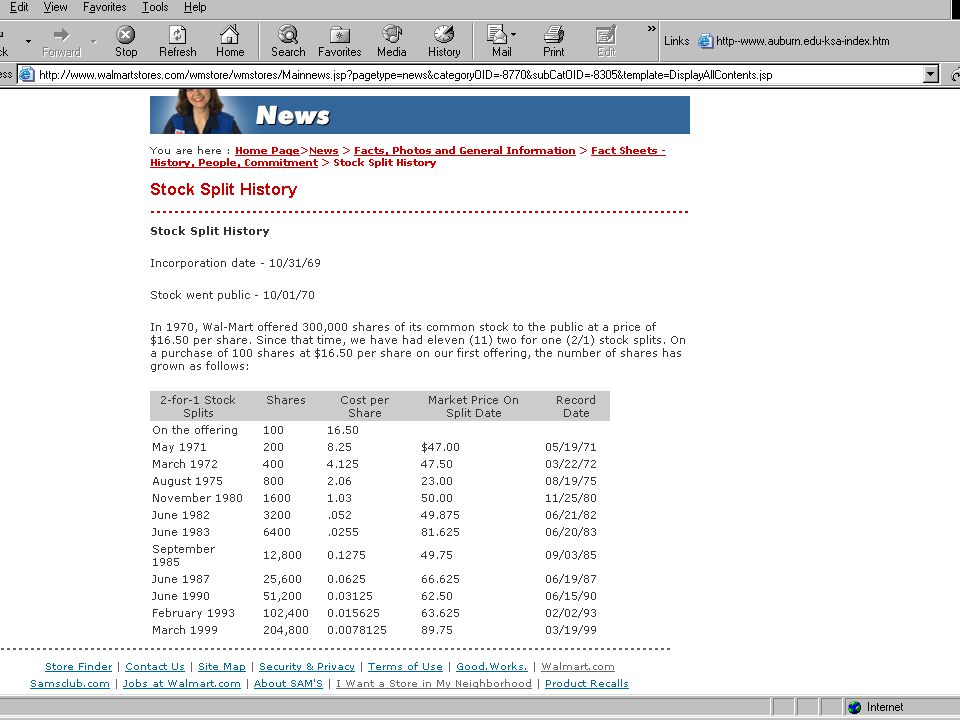Viewport: 960px width, 720px height.
Task: Click the red Stock Split History heading
Action: [x=223, y=189]
